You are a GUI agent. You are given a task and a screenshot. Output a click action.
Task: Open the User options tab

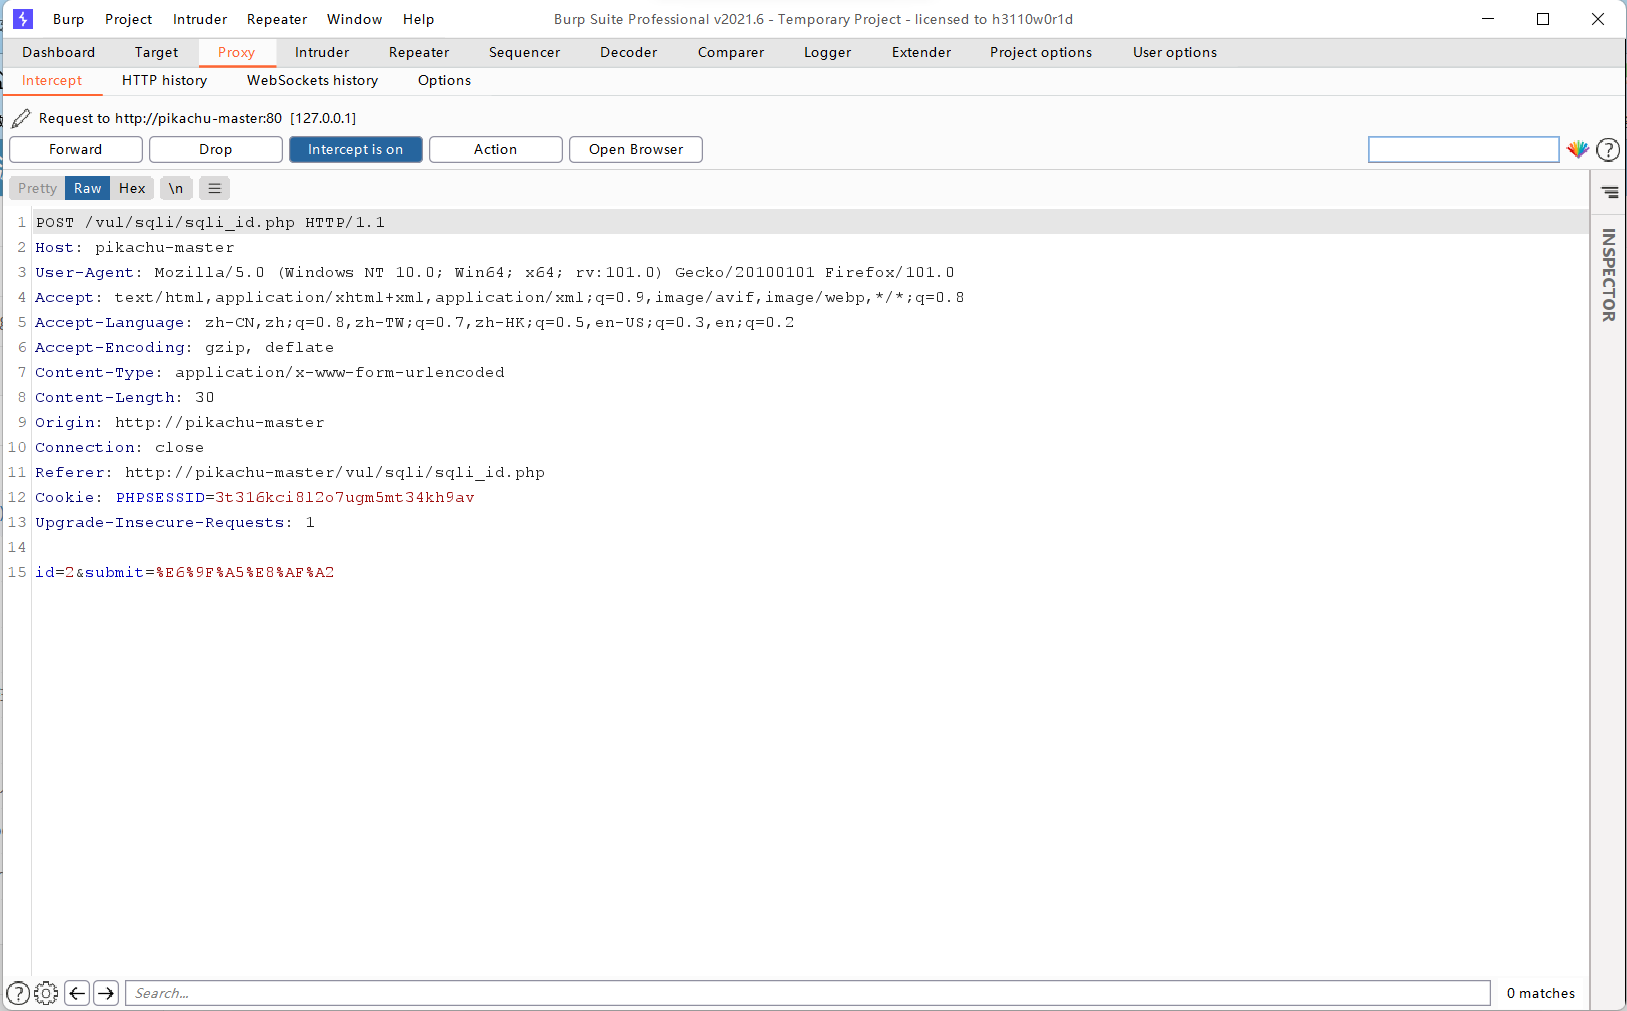1175,52
